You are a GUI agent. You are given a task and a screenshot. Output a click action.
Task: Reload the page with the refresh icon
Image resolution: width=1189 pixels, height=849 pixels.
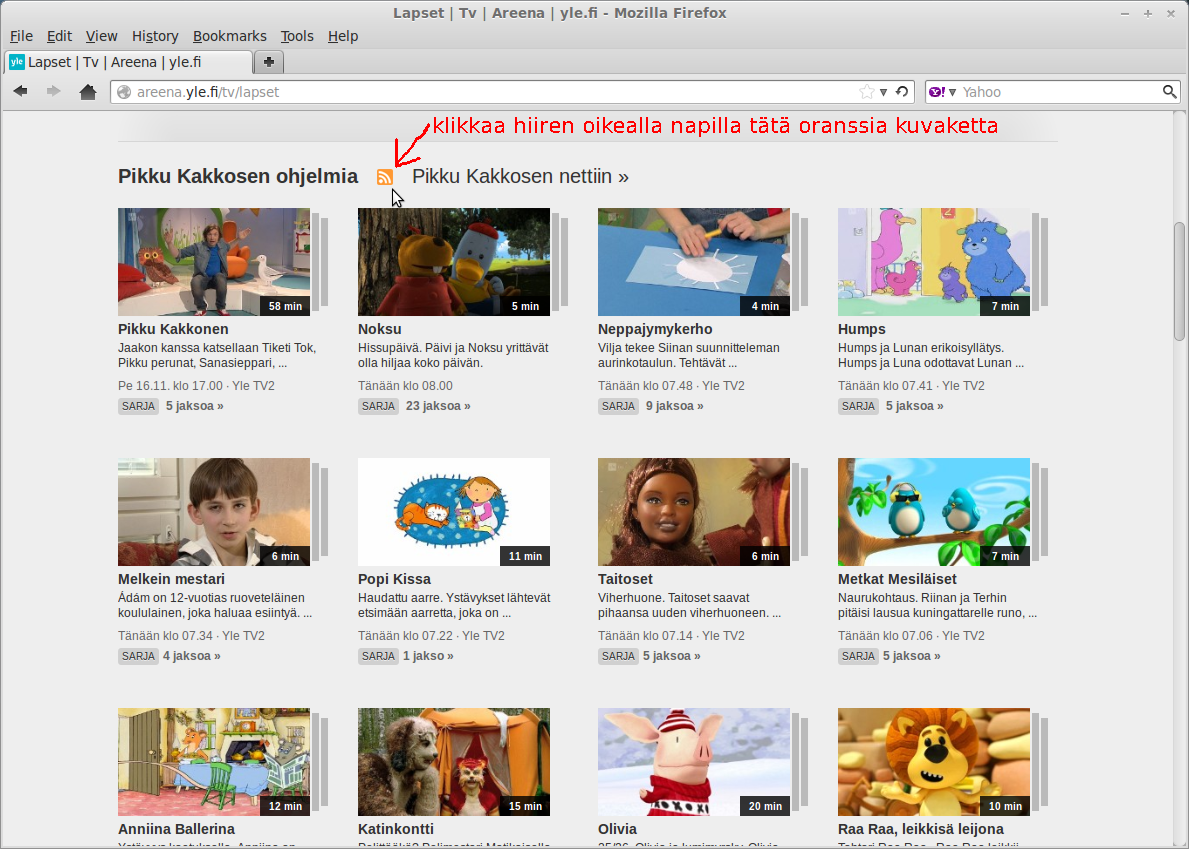click(x=902, y=92)
